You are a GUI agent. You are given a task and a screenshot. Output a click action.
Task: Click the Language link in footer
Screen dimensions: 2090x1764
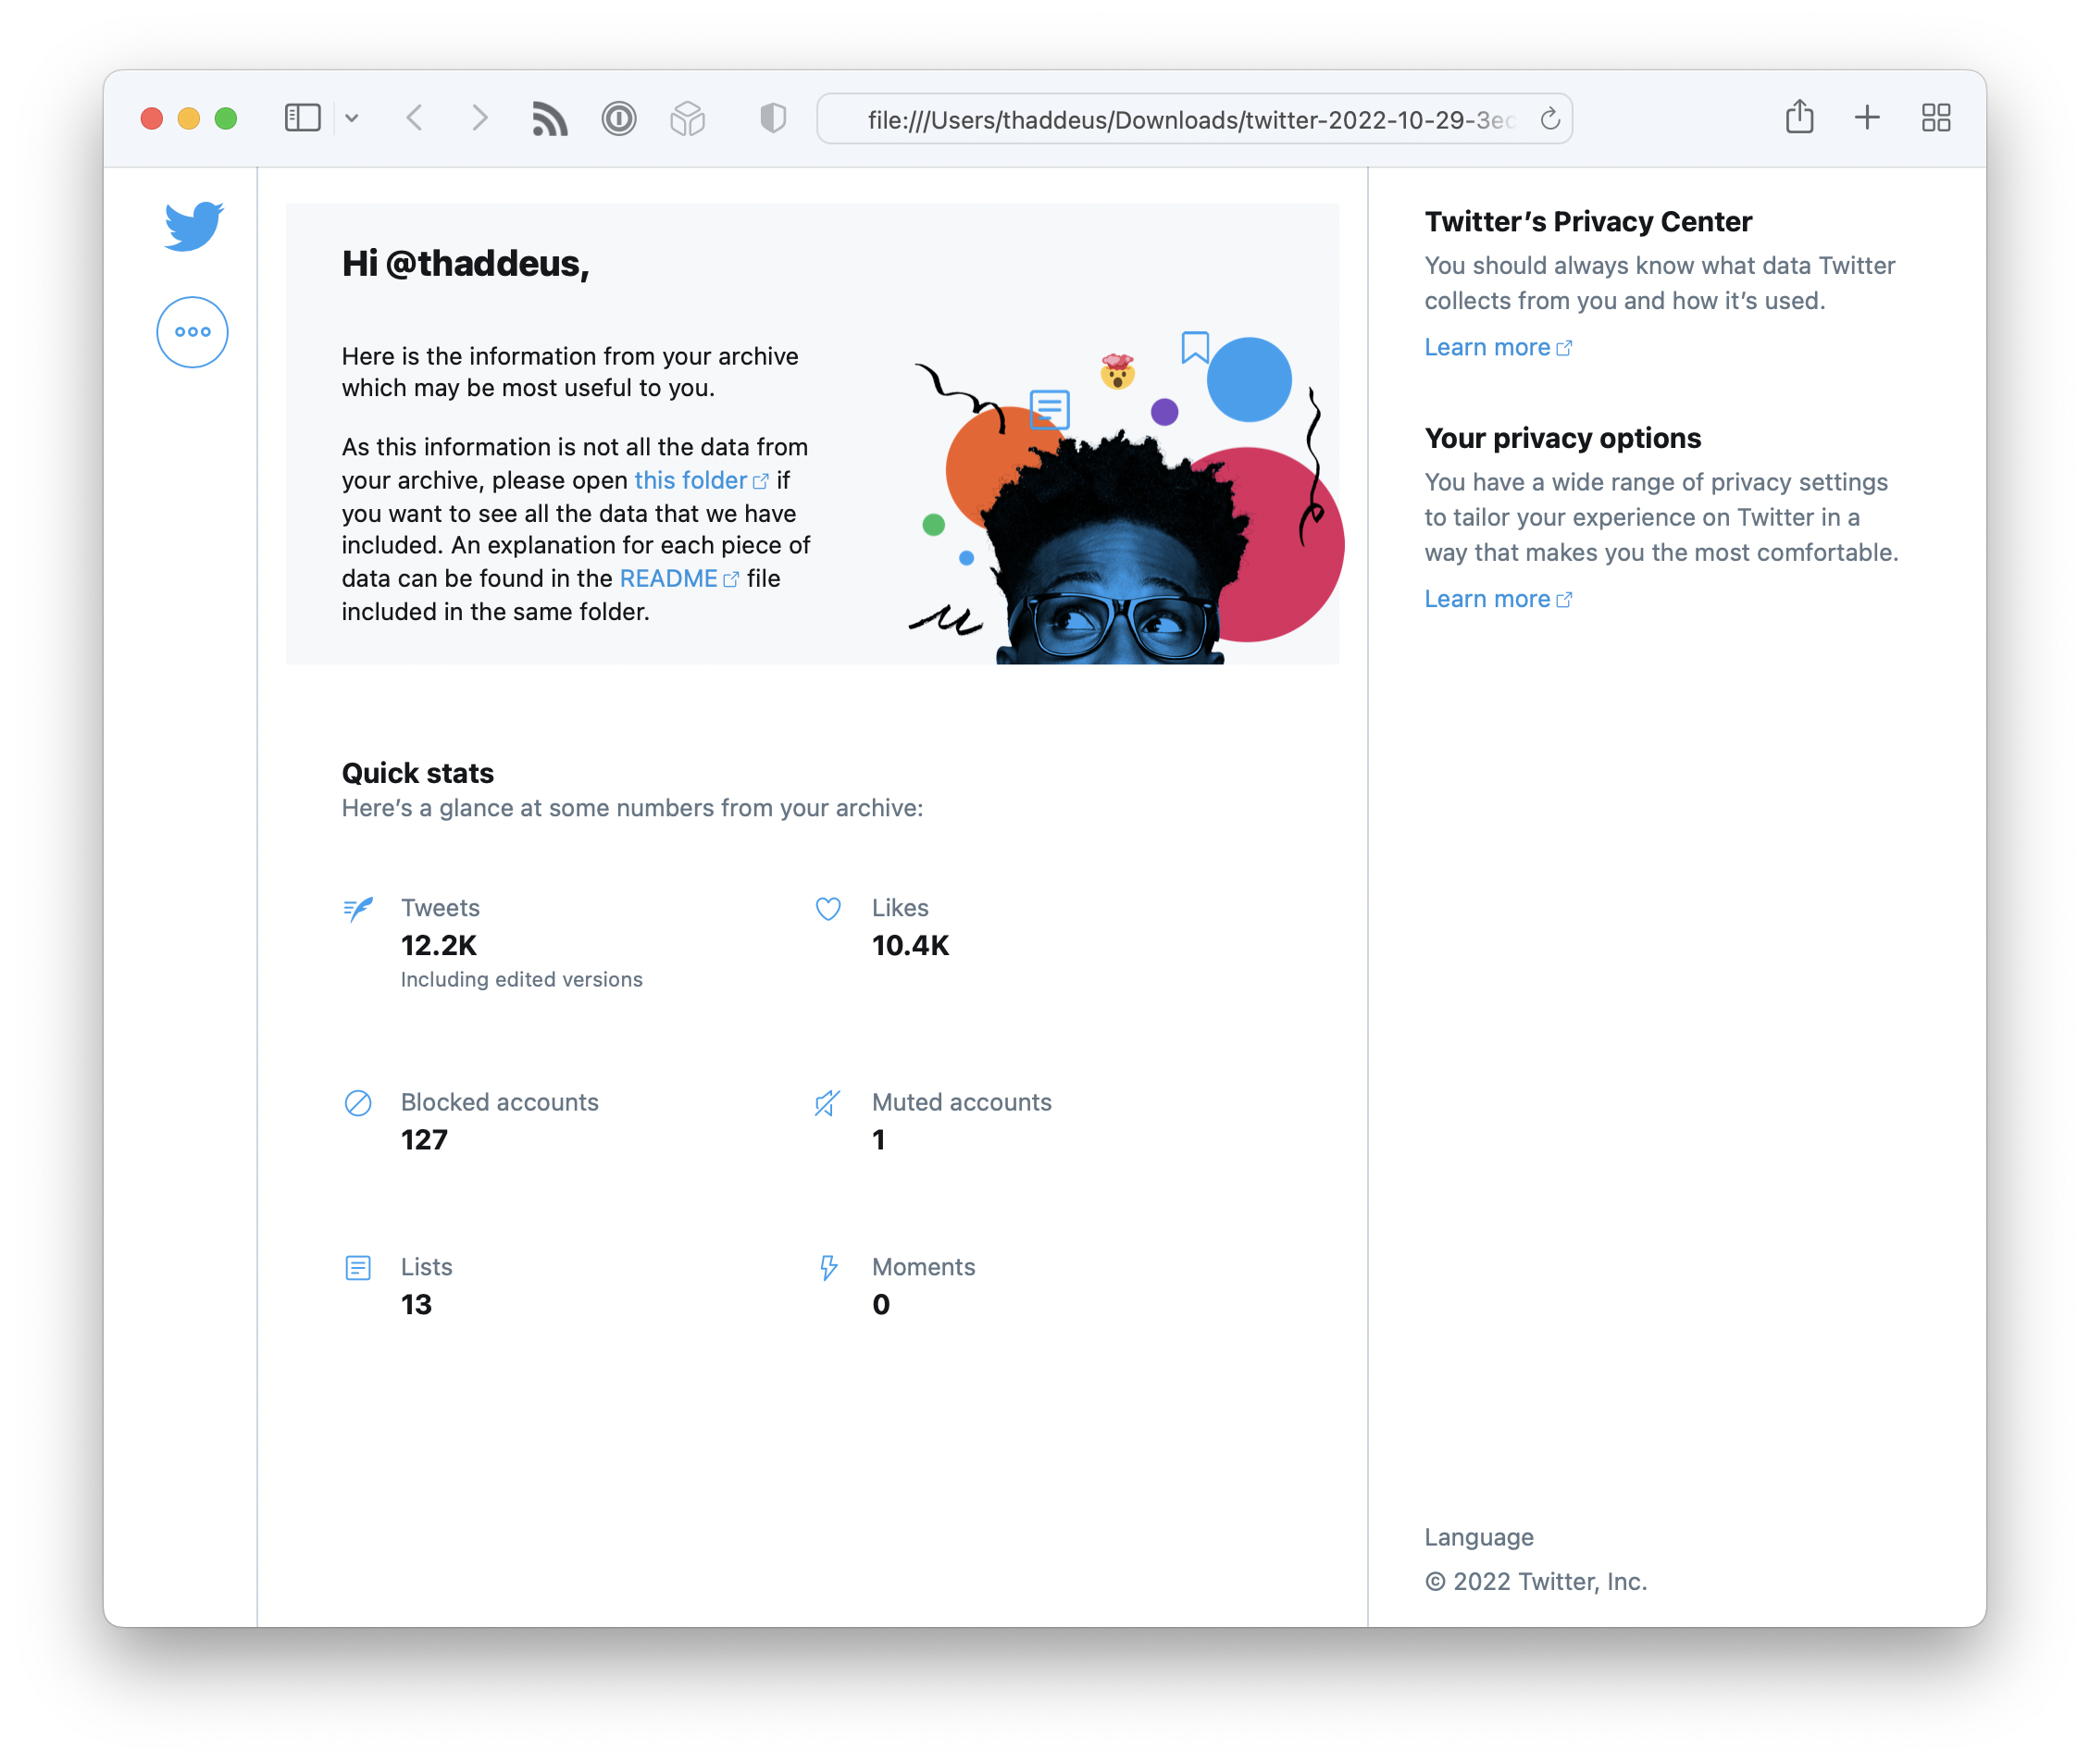[1478, 1537]
